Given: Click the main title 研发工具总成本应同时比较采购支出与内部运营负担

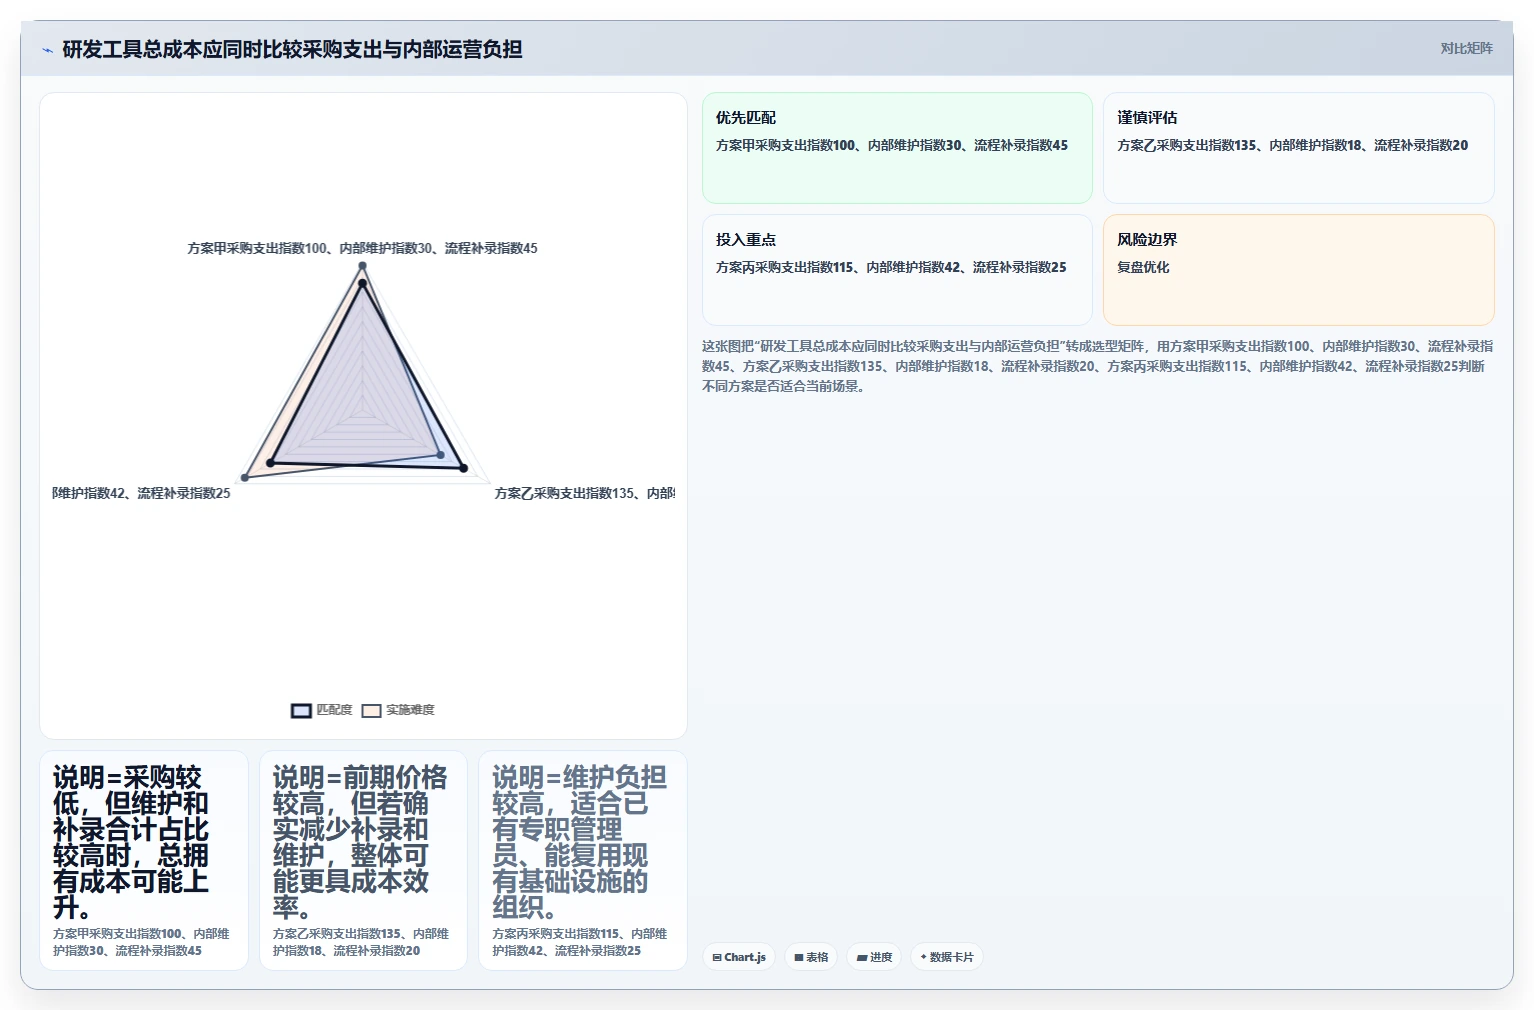Looking at the screenshot, I should pyautogui.click(x=292, y=49).
